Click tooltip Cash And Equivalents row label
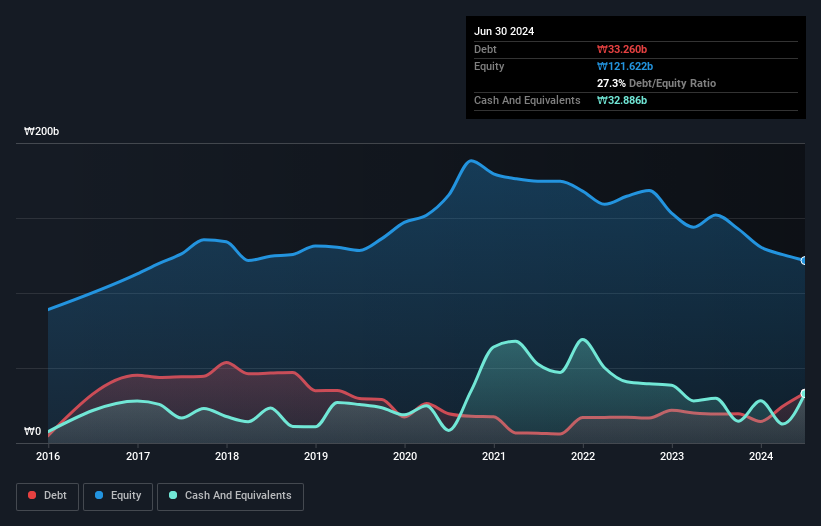 click(x=527, y=100)
